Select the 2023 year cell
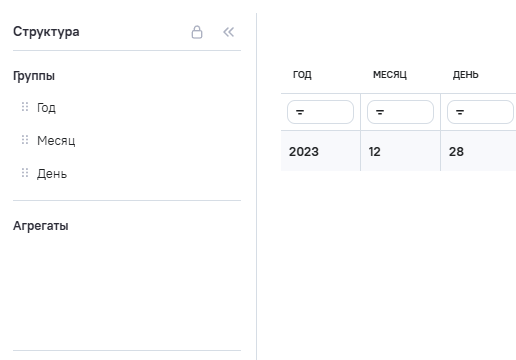 click(x=320, y=151)
